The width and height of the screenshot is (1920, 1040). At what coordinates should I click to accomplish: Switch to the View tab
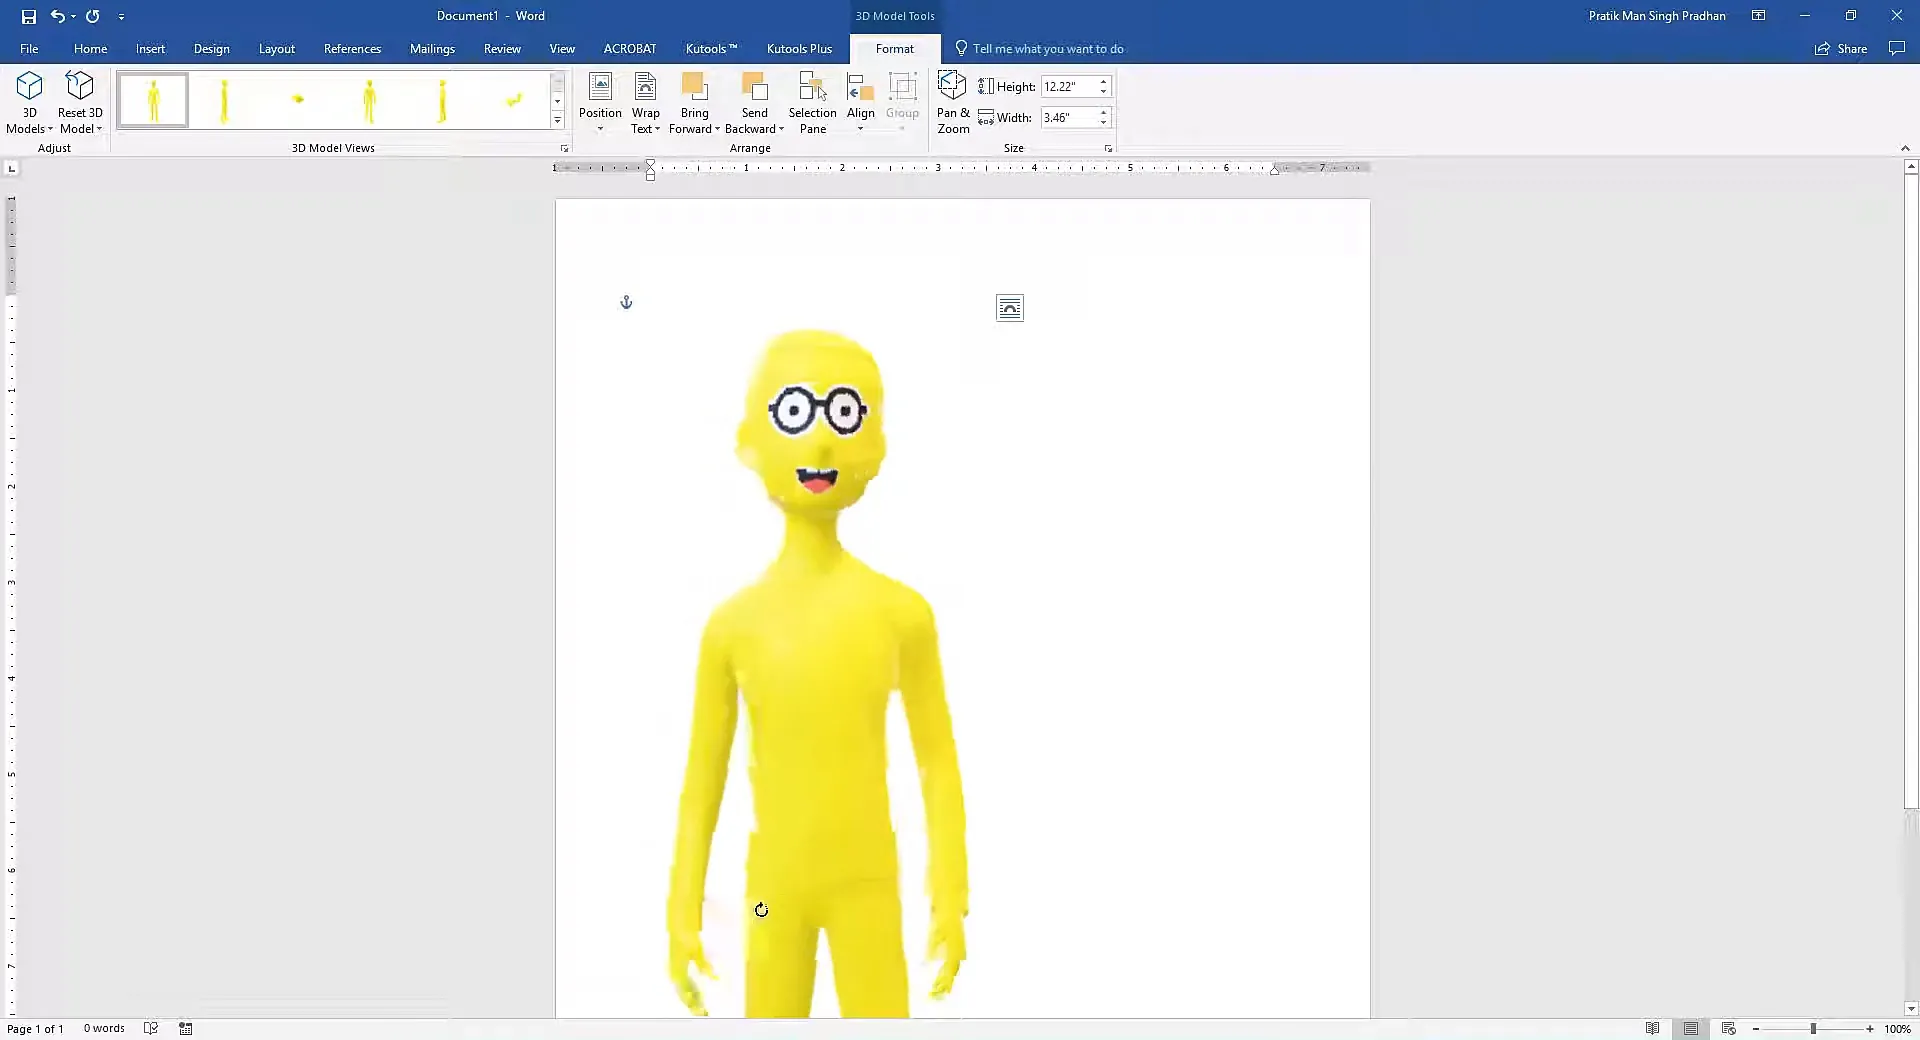tap(562, 49)
